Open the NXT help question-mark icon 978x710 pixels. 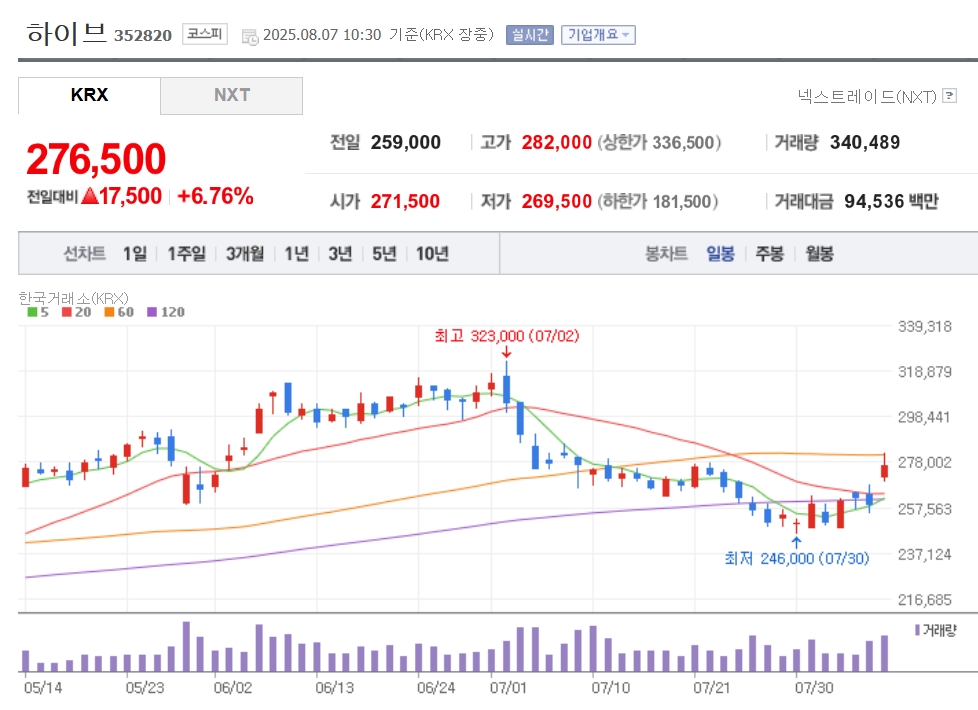click(x=949, y=95)
